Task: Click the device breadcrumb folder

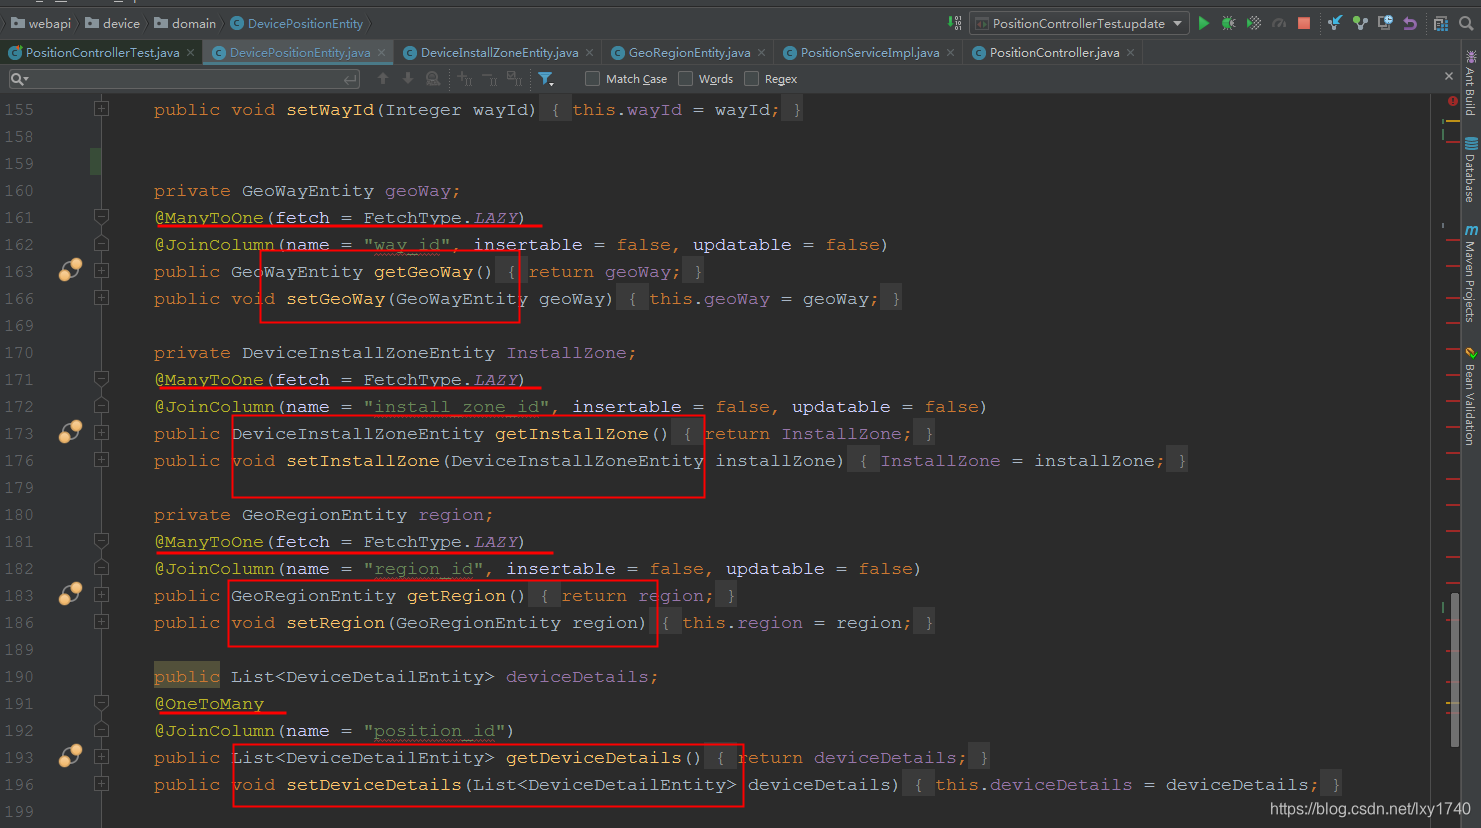Action: coord(112,23)
